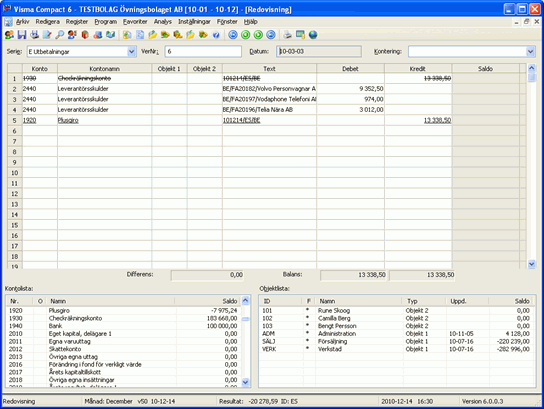
Task: Click the Kontolista scrollbar down arrow
Action: pos(245,382)
